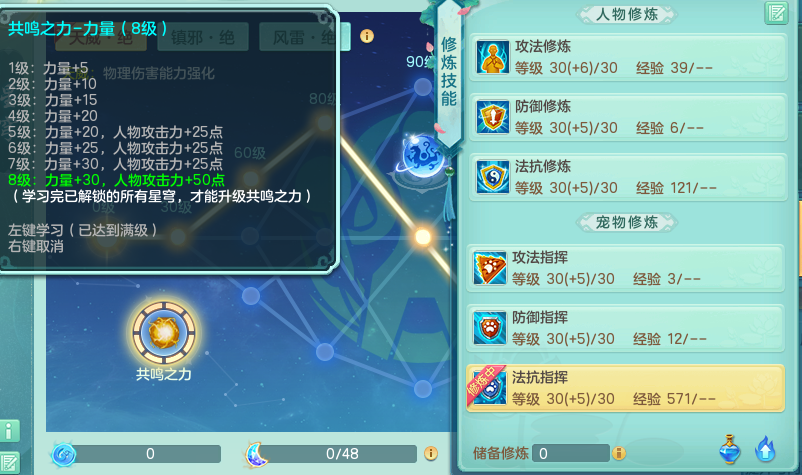Click the 储备修炼 value field

pyautogui.click(x=570, y=453)
